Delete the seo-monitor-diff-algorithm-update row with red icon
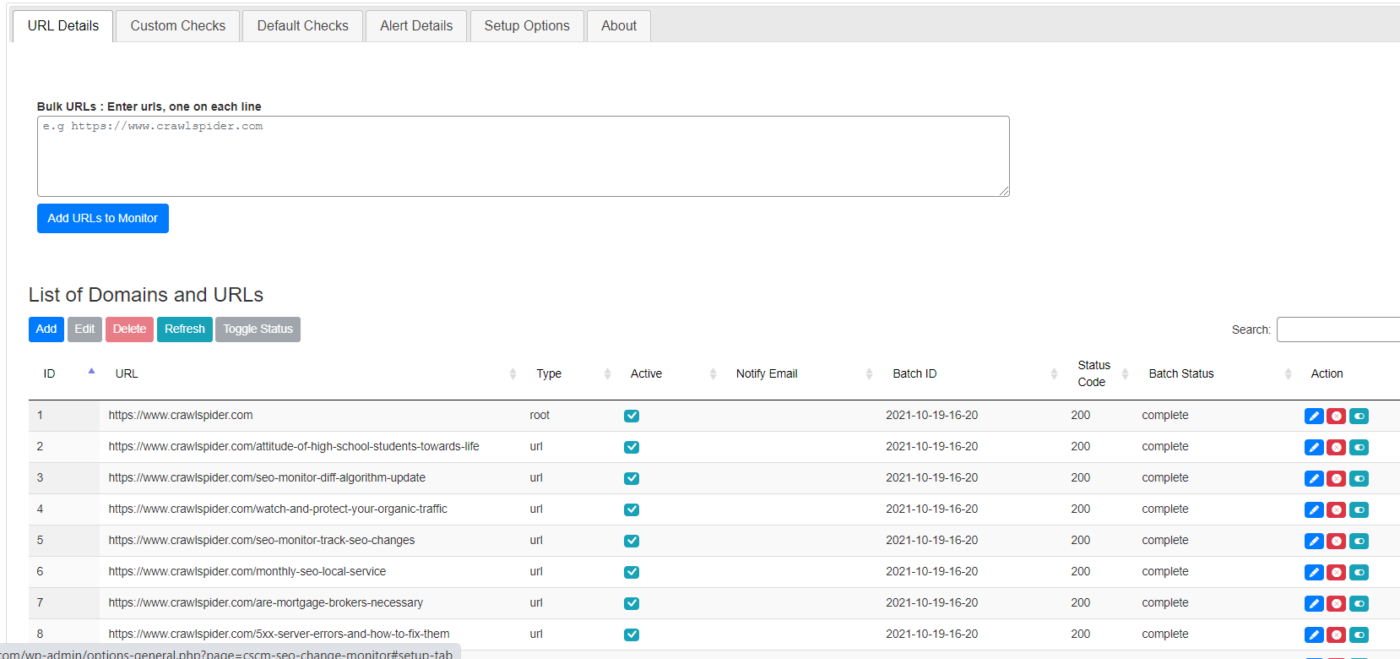The height and width of the screenshot is (659, 1400). (1336, 478)
